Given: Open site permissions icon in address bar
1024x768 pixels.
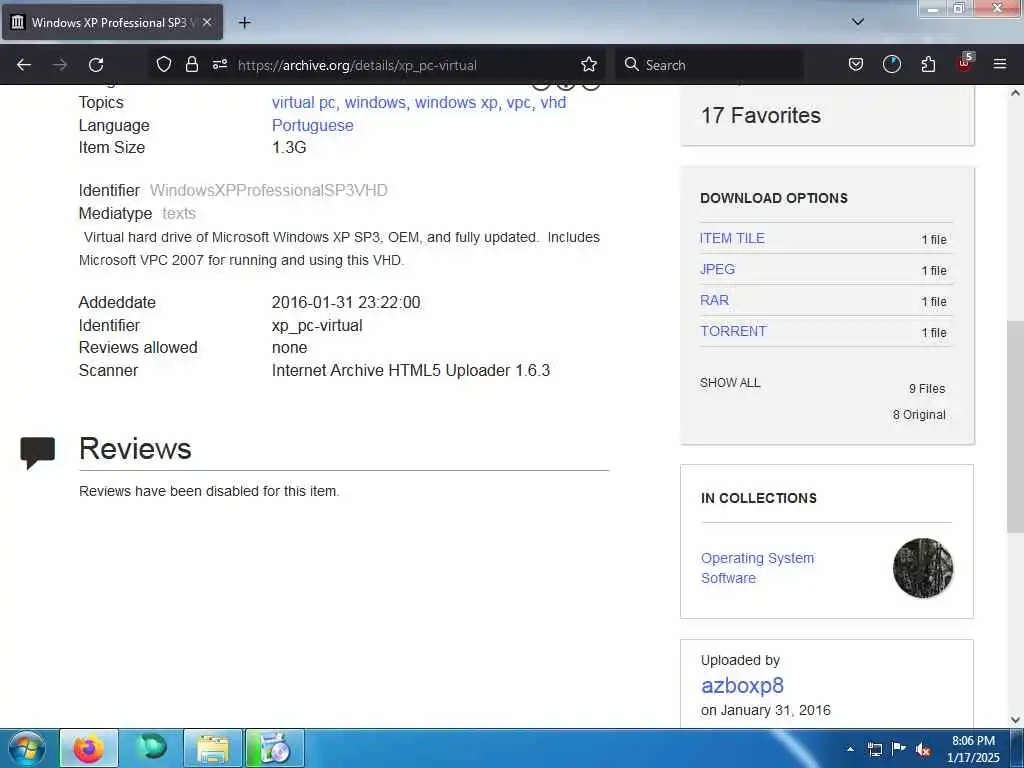Looking at the screenshot, I should (220, 65).
